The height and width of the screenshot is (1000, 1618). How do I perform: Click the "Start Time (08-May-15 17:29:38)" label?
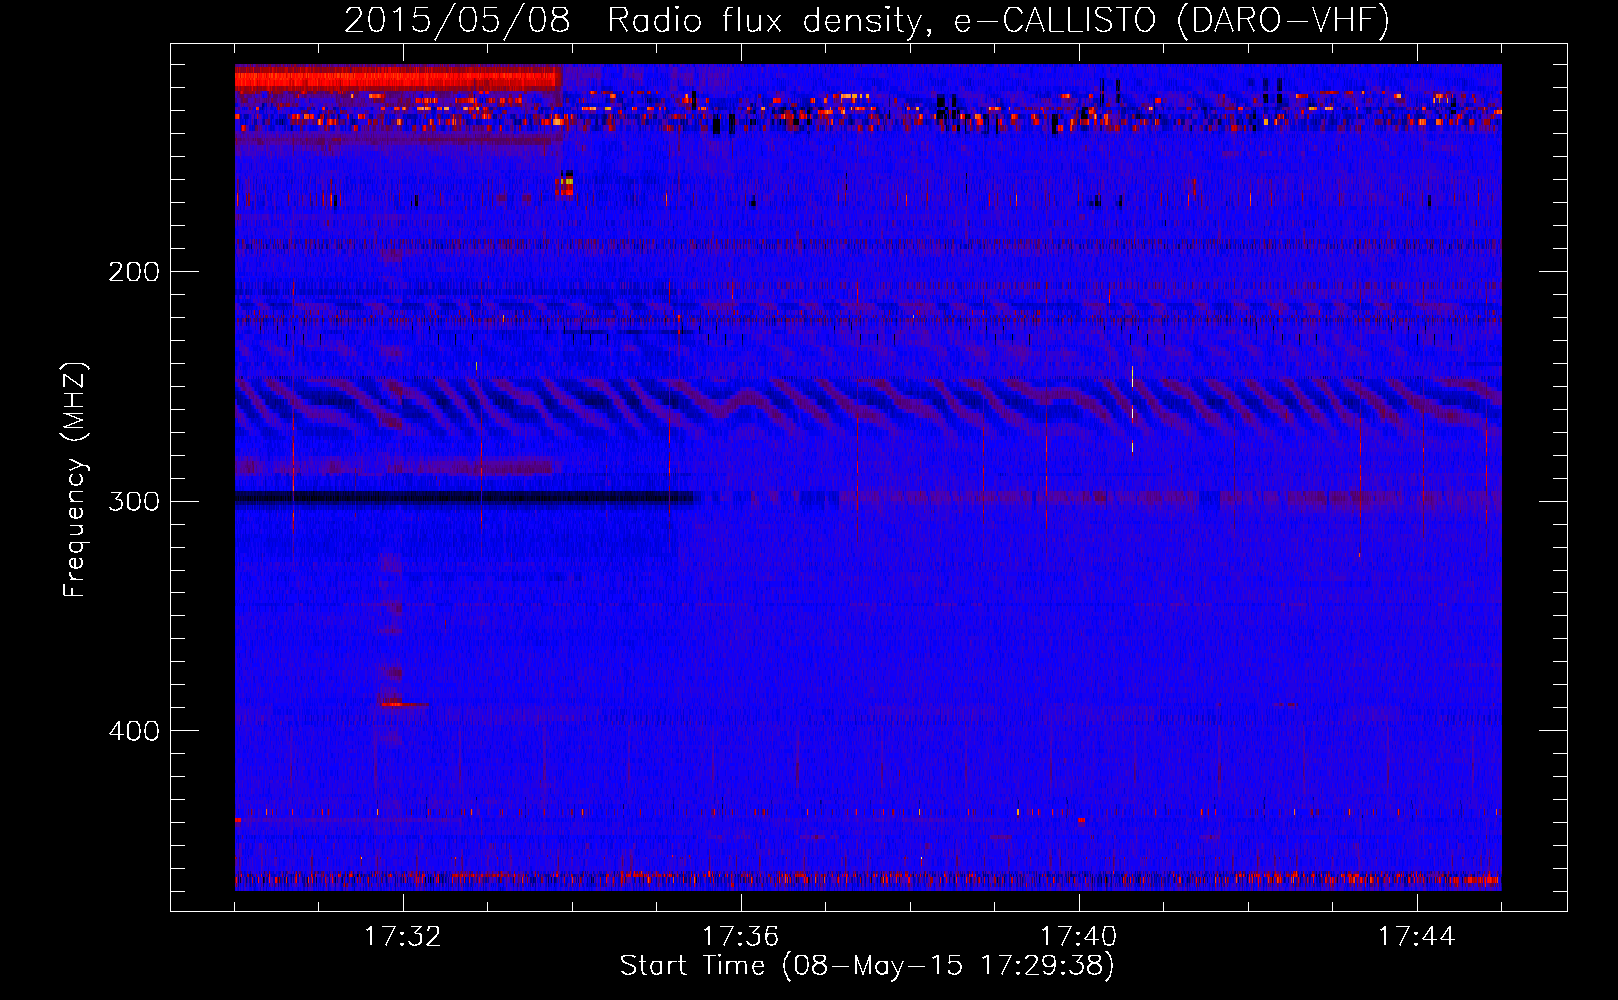coord(867,966)
